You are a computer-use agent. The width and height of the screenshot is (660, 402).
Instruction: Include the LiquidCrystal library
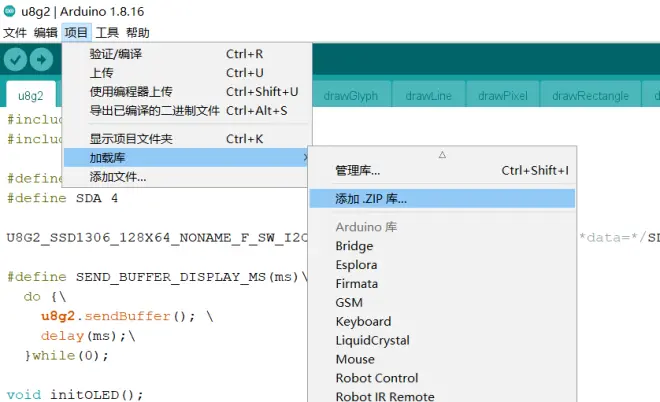(442, 341)
